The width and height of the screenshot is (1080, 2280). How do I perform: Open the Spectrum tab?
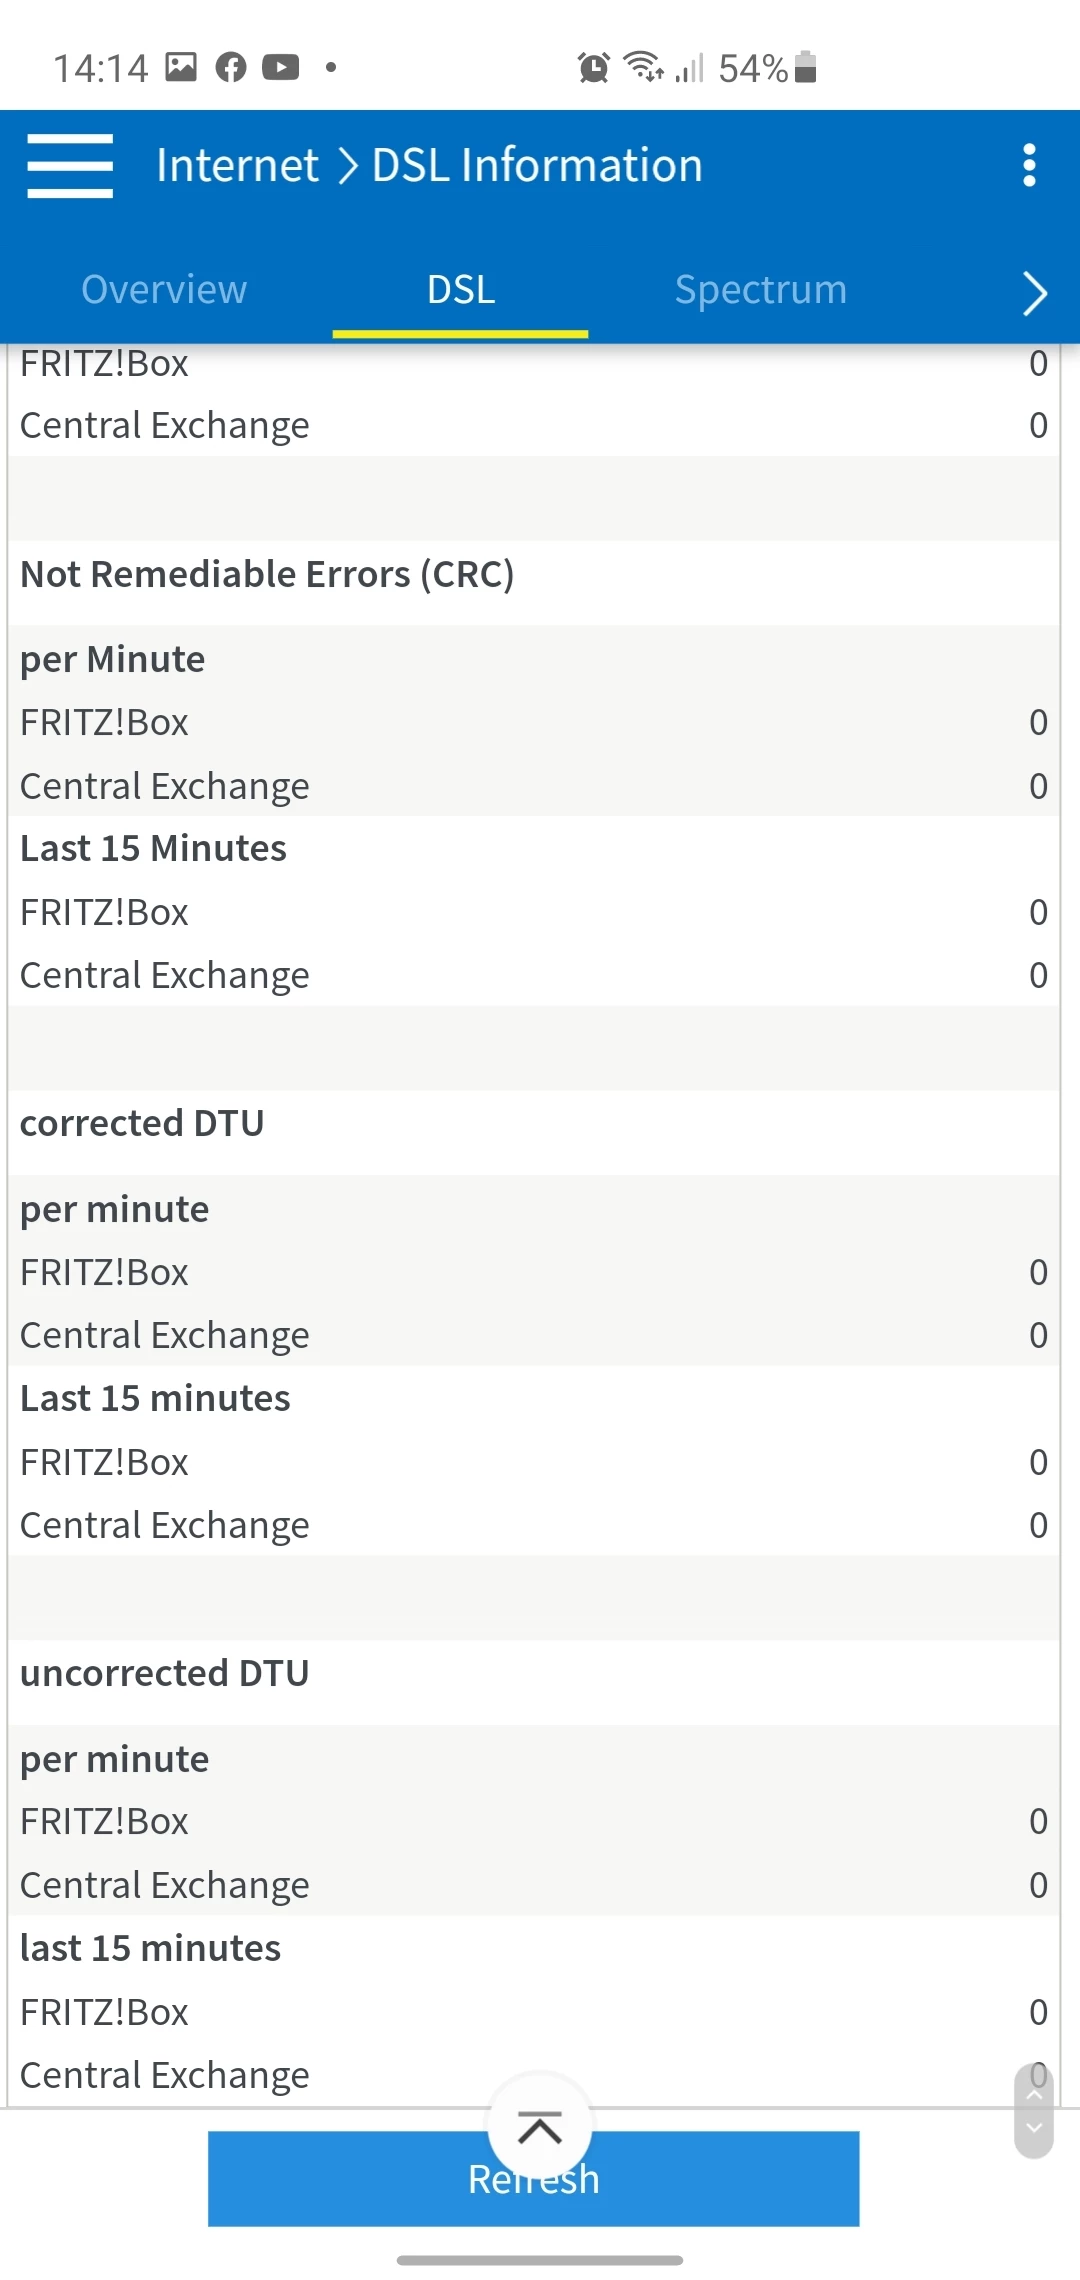point(761,290)
